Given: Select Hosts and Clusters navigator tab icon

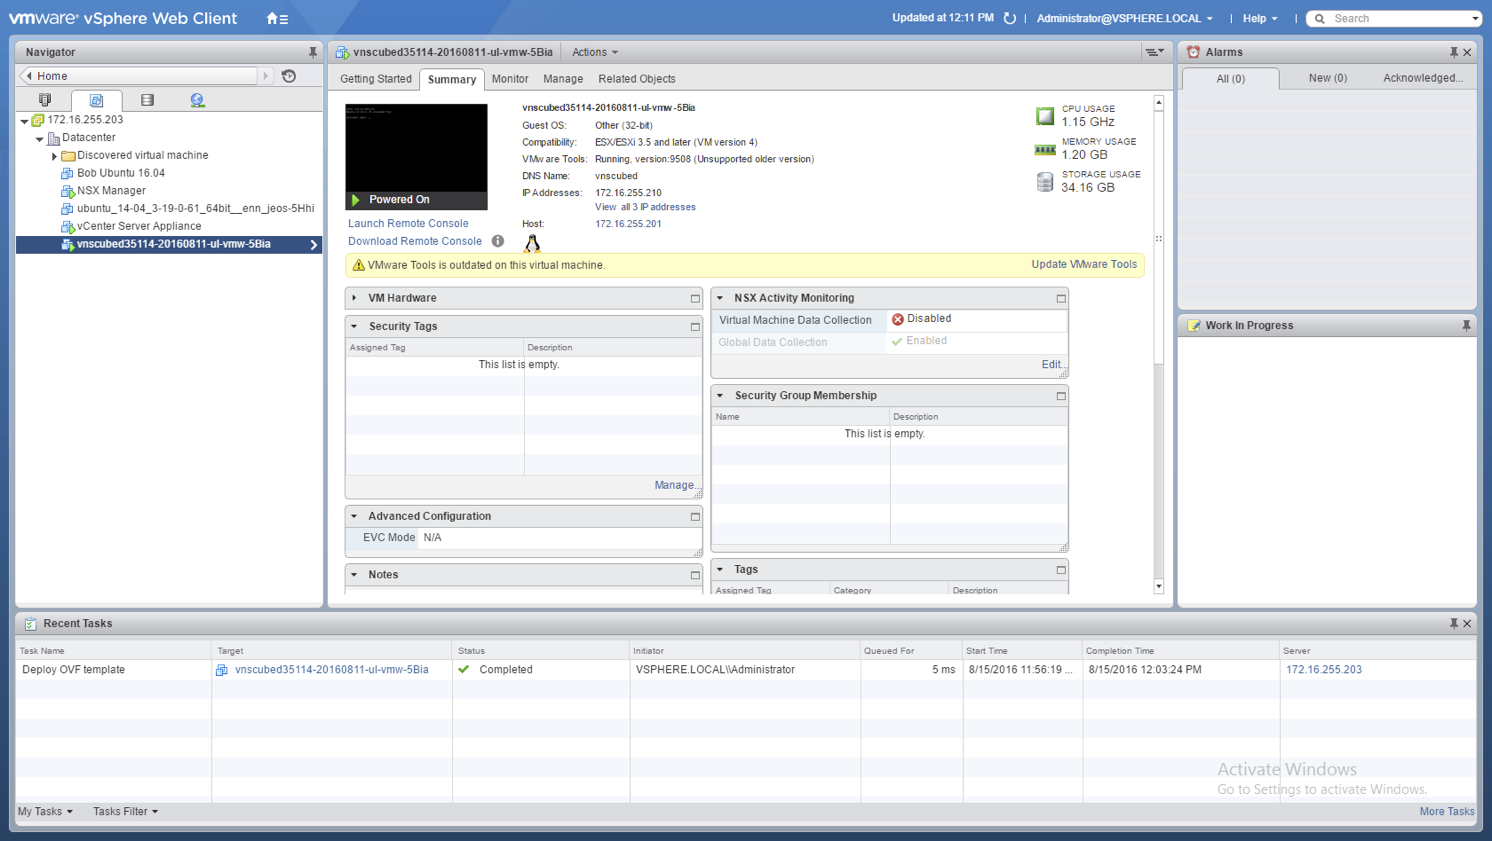Looking at the screenshot, I should (x=45, y=100).
